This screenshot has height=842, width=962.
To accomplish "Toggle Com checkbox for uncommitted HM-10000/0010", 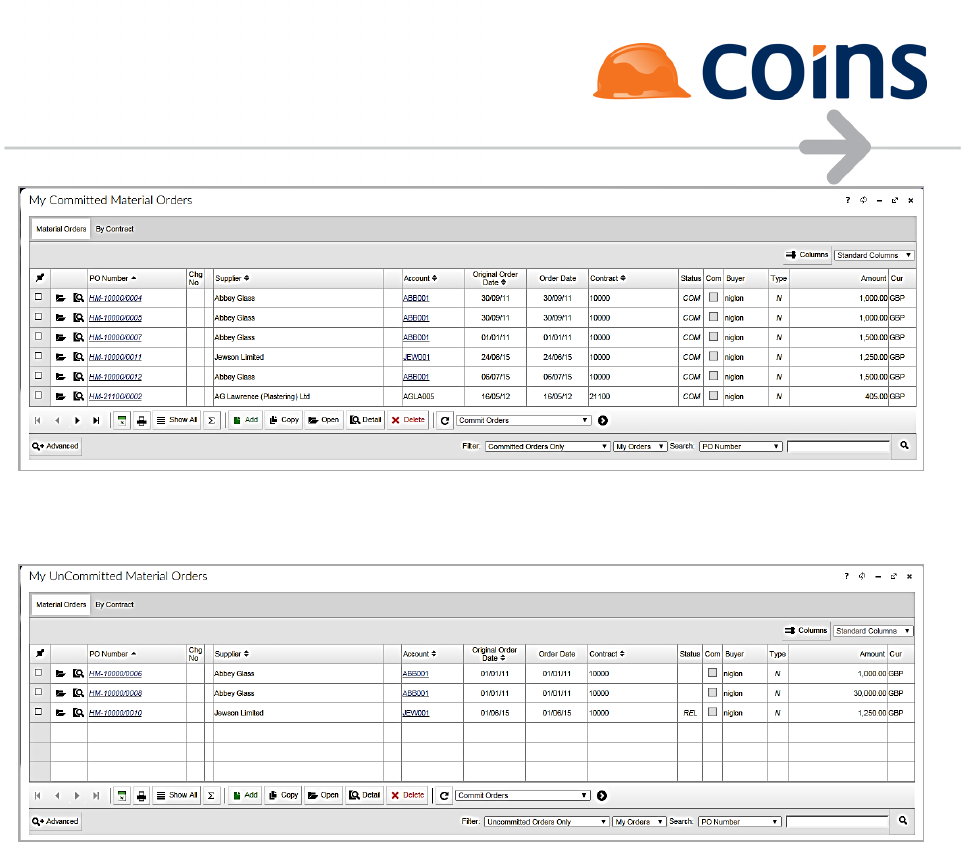I will click(712, 712).
